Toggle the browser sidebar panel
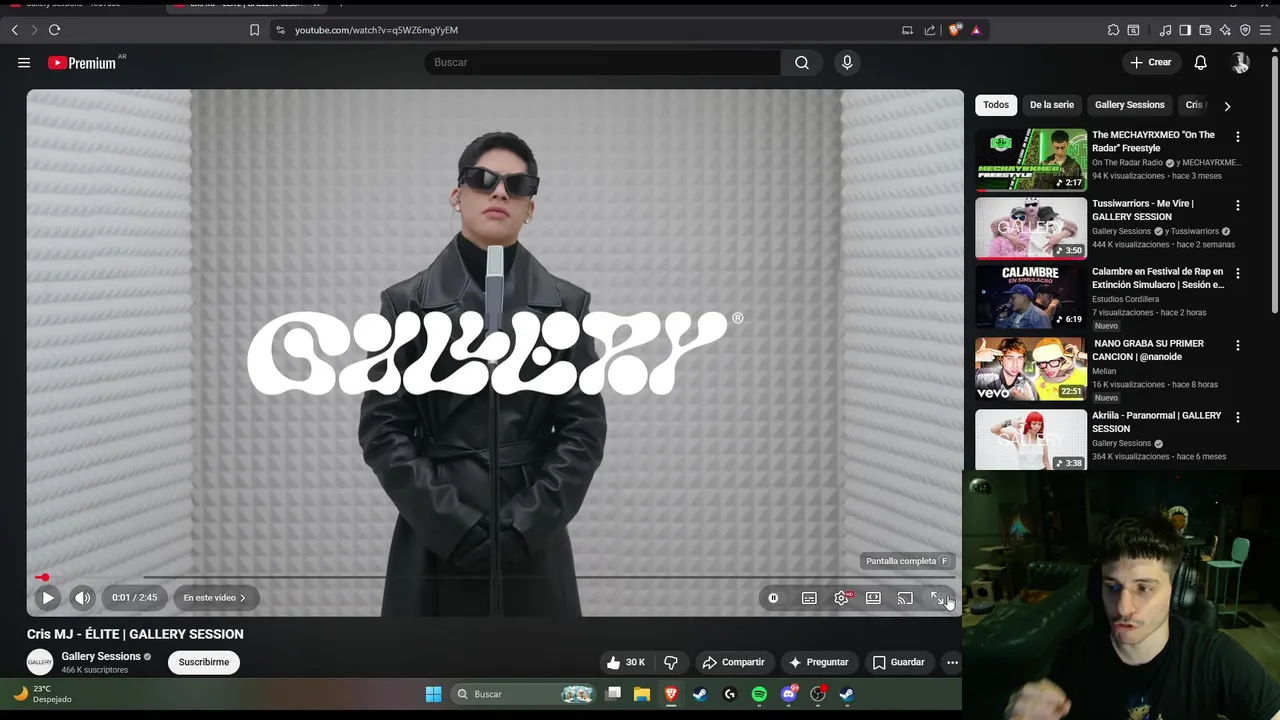Screen dimensions: 1280x720 coord(1185,30)
